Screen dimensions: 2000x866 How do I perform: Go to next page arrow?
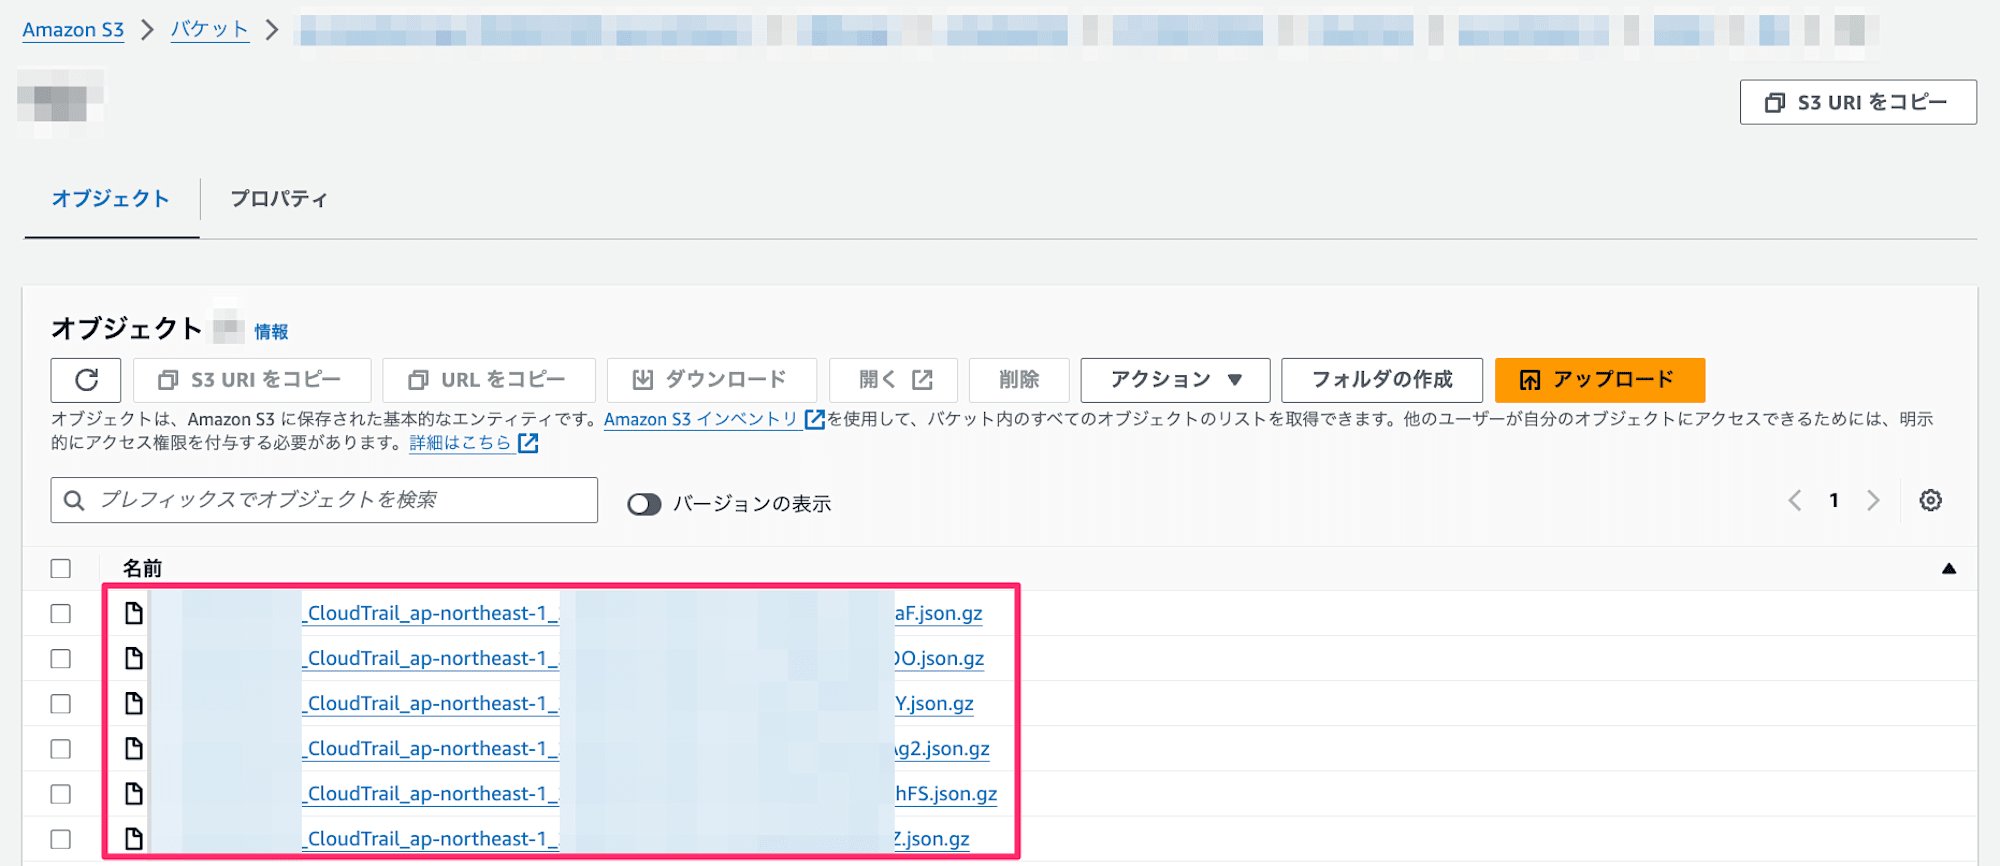pos(1873,500)
